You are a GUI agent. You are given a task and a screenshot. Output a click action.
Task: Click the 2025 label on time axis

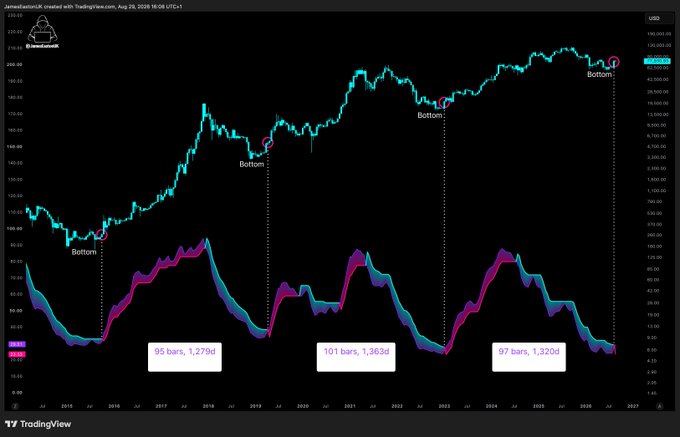[539, 406]
